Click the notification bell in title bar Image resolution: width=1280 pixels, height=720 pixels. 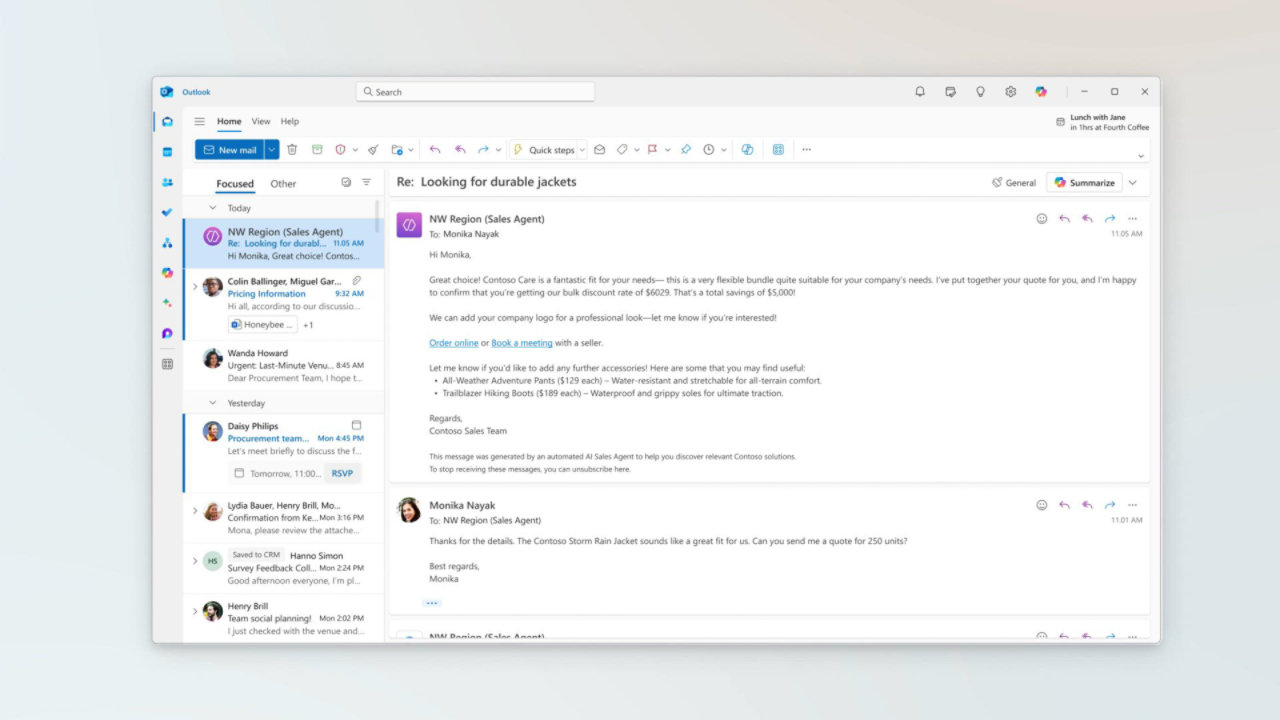point(920,92)
